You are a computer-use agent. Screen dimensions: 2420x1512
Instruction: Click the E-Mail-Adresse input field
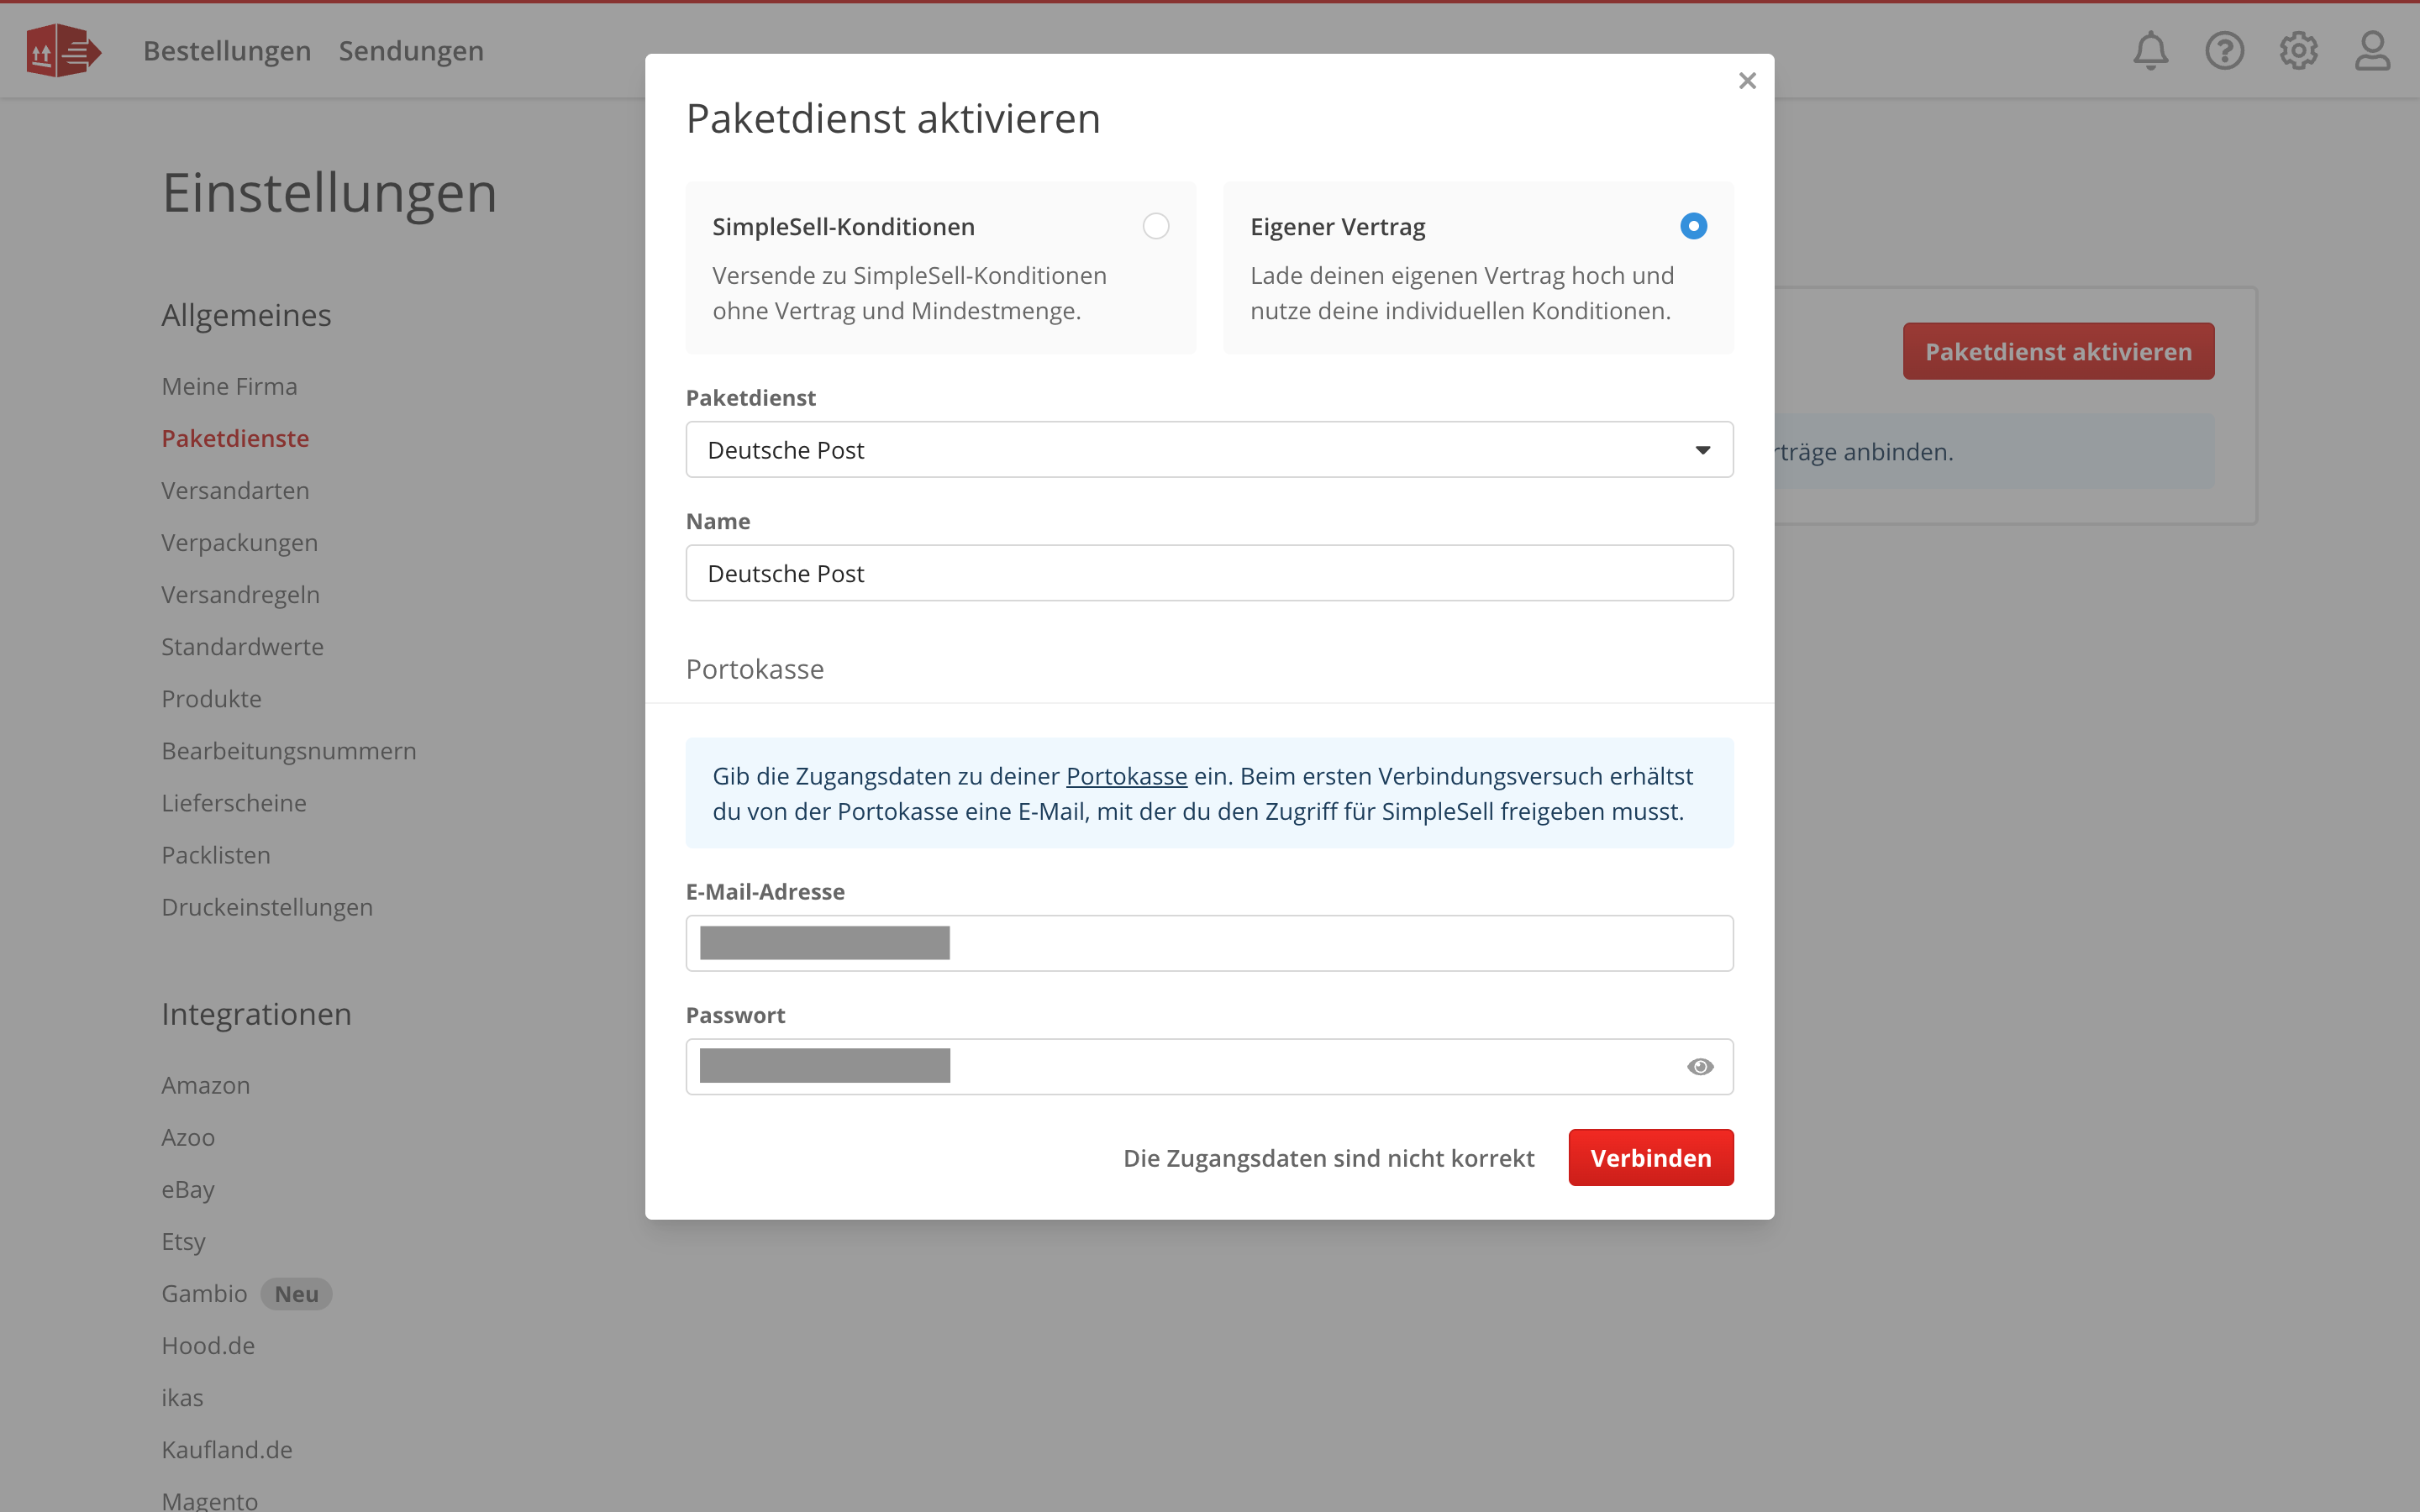1209,943
